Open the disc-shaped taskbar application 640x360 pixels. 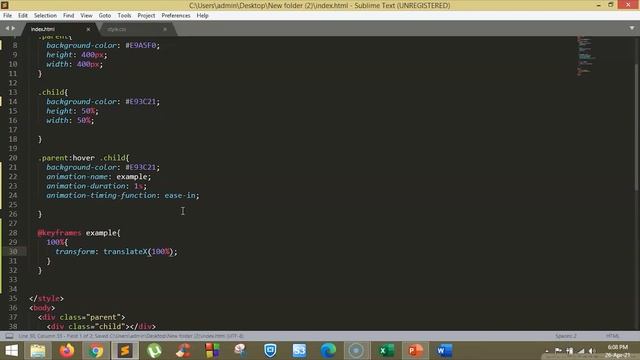(x=356, y=351)
